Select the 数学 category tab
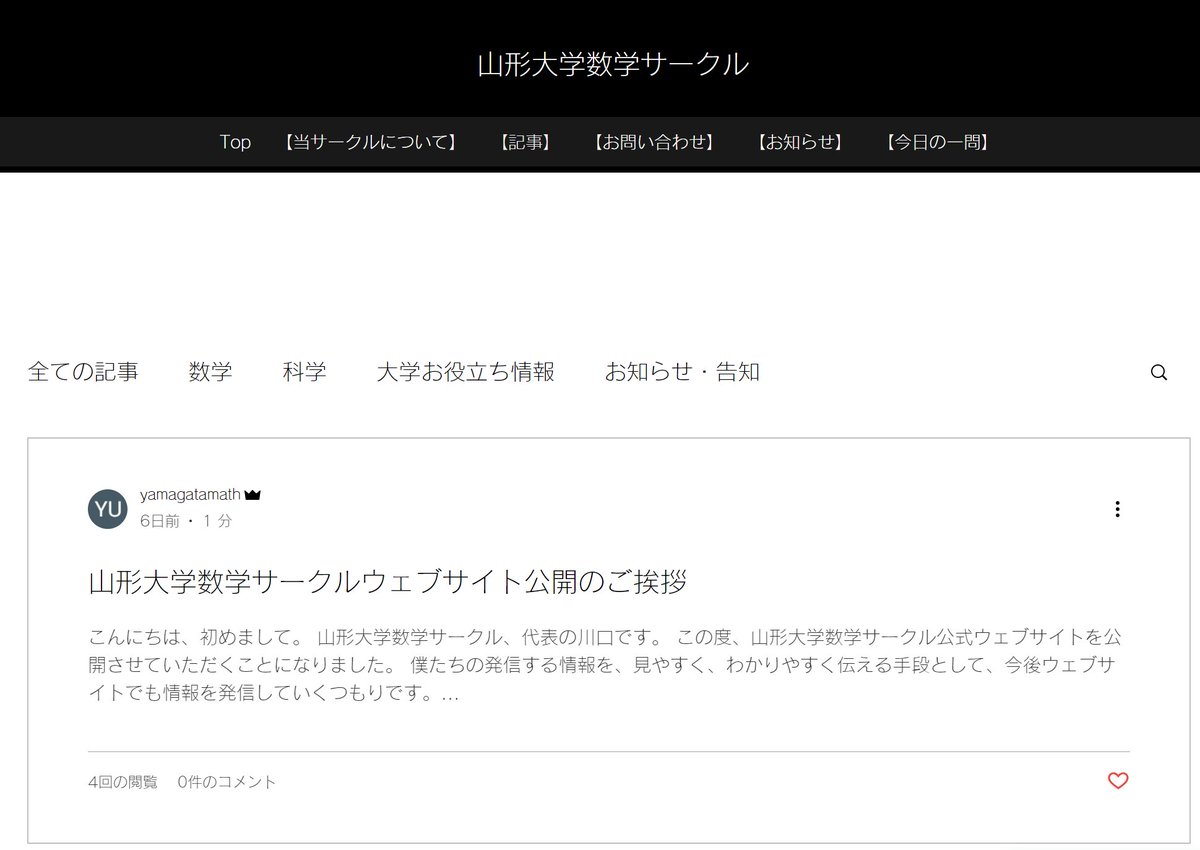This screenshot has height=850, width=1200. click(210, 372)
